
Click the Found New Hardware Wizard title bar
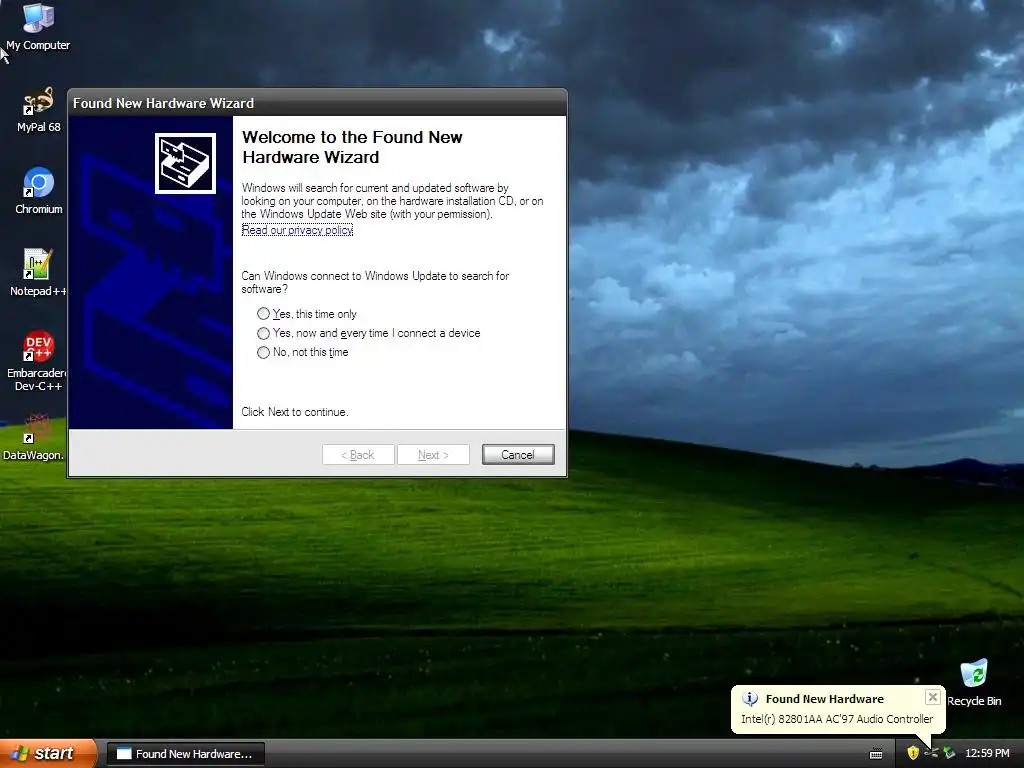point(317,103)
